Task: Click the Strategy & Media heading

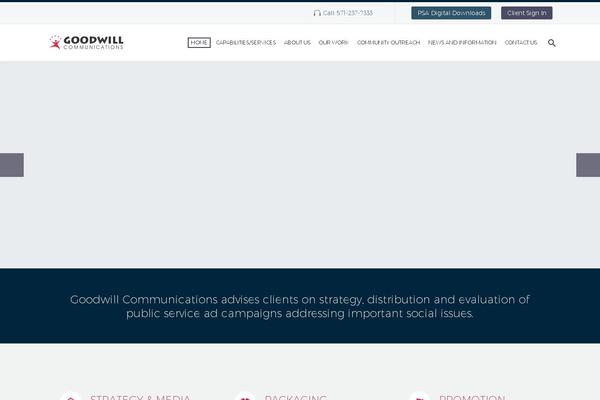Action: coord(140,397)
